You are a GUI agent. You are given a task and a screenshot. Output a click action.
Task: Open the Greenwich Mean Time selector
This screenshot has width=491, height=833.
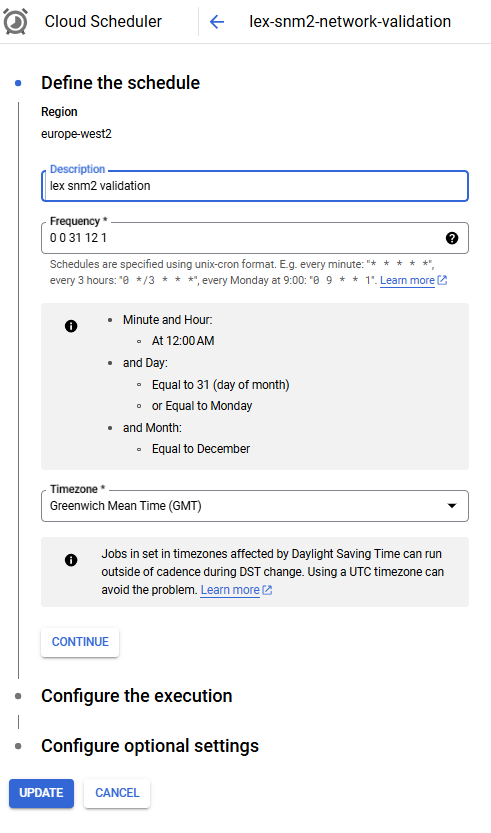[255, 506]
